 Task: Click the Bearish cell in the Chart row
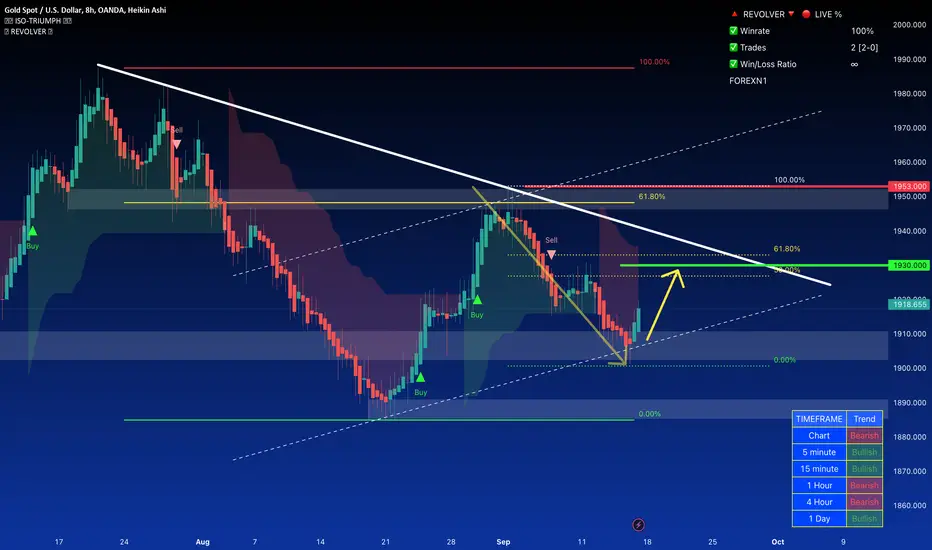click(864, 435)
